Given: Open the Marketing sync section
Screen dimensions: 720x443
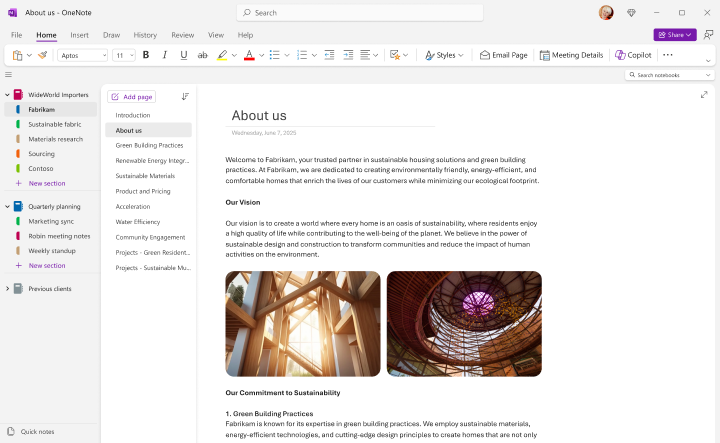Looking at the screenshot, I should 51,221.
